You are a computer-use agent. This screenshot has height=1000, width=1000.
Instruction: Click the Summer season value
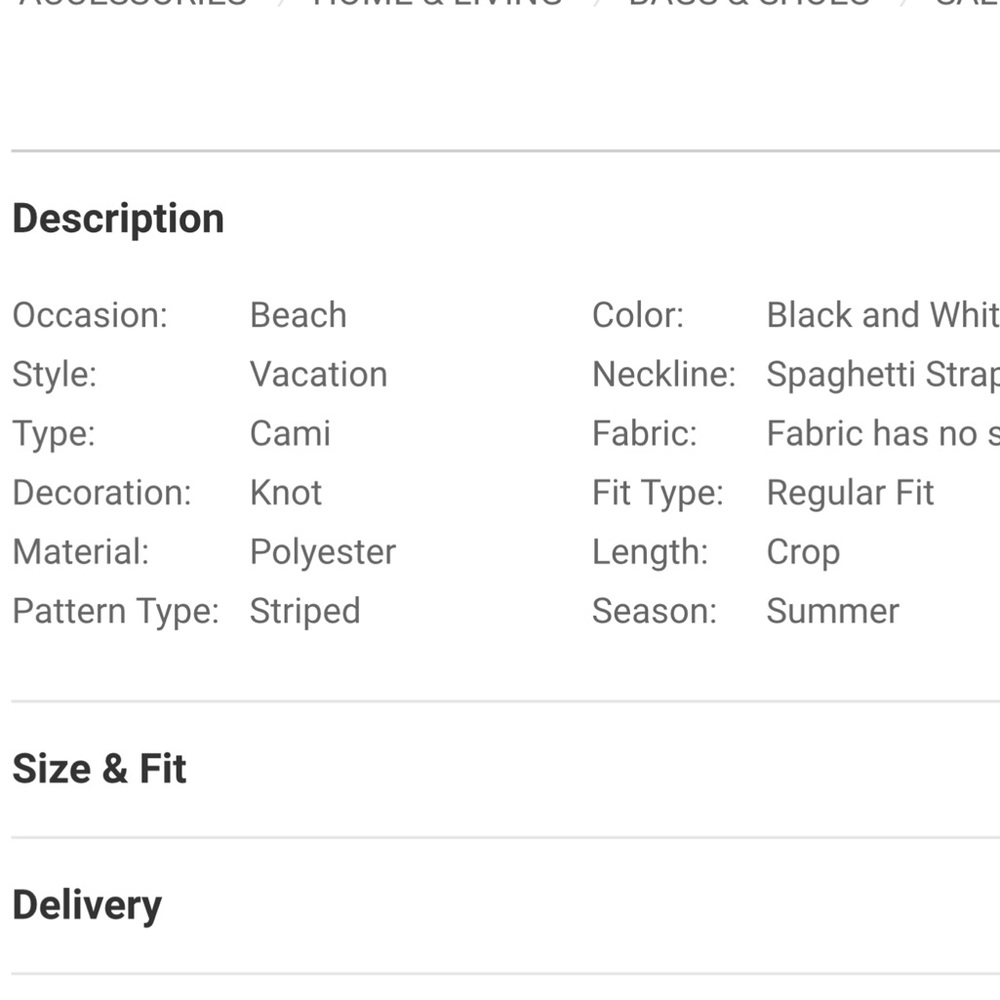click(833, 611)
